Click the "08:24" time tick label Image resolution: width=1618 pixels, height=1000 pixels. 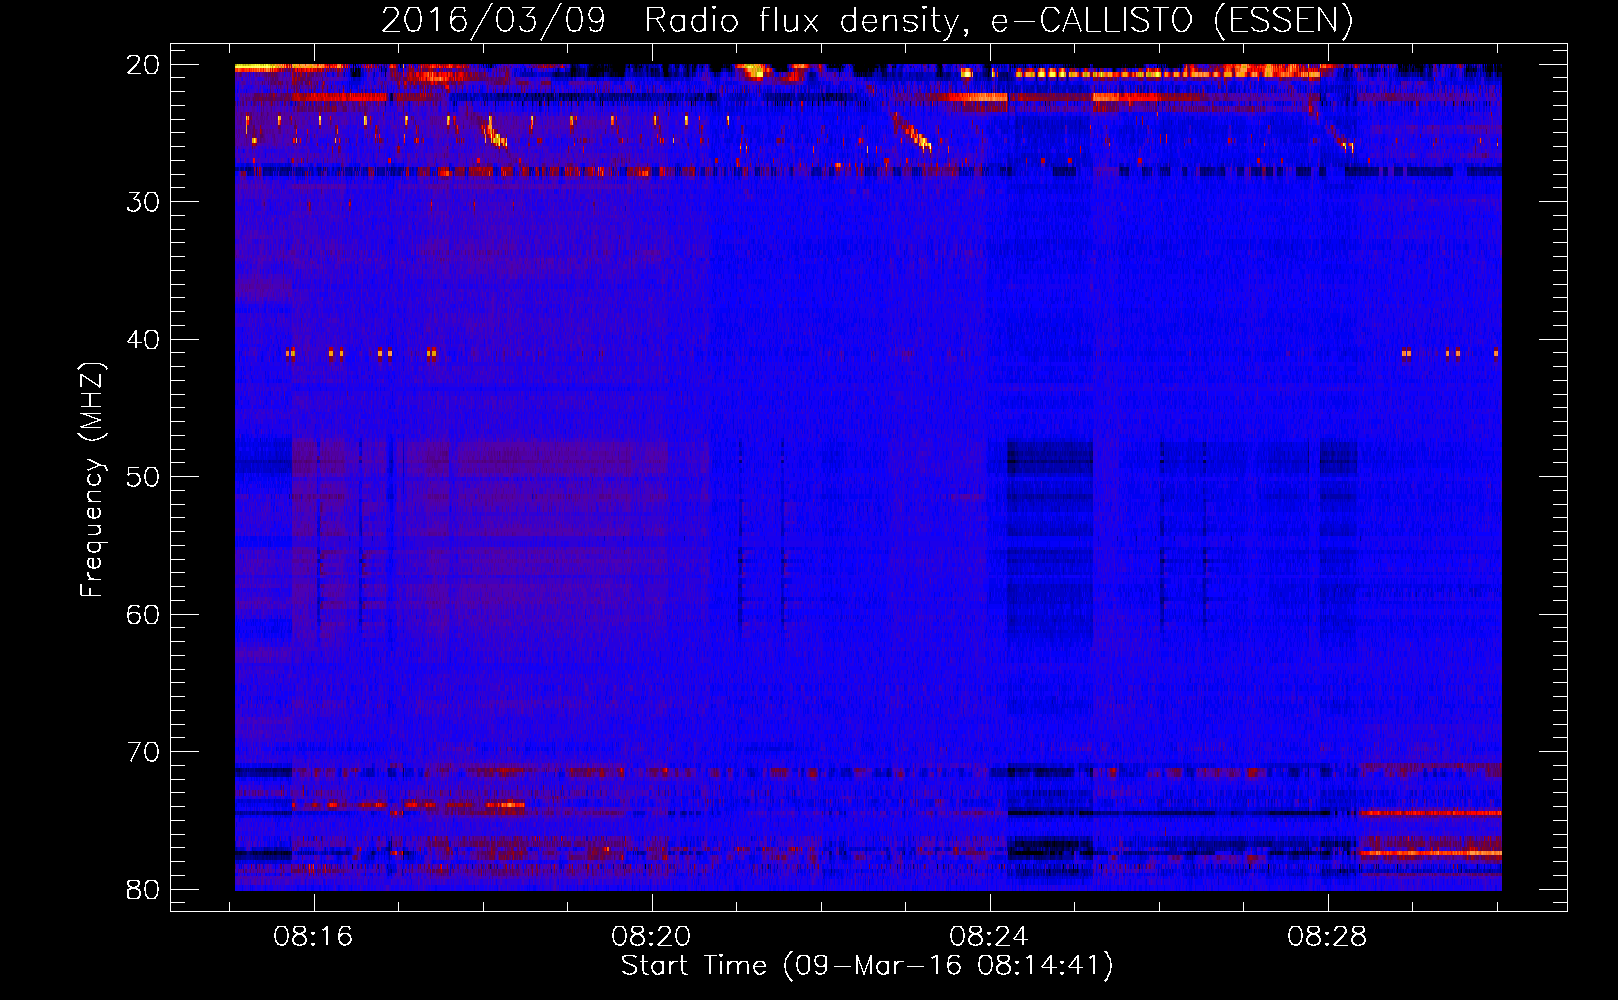click(990, 937)
